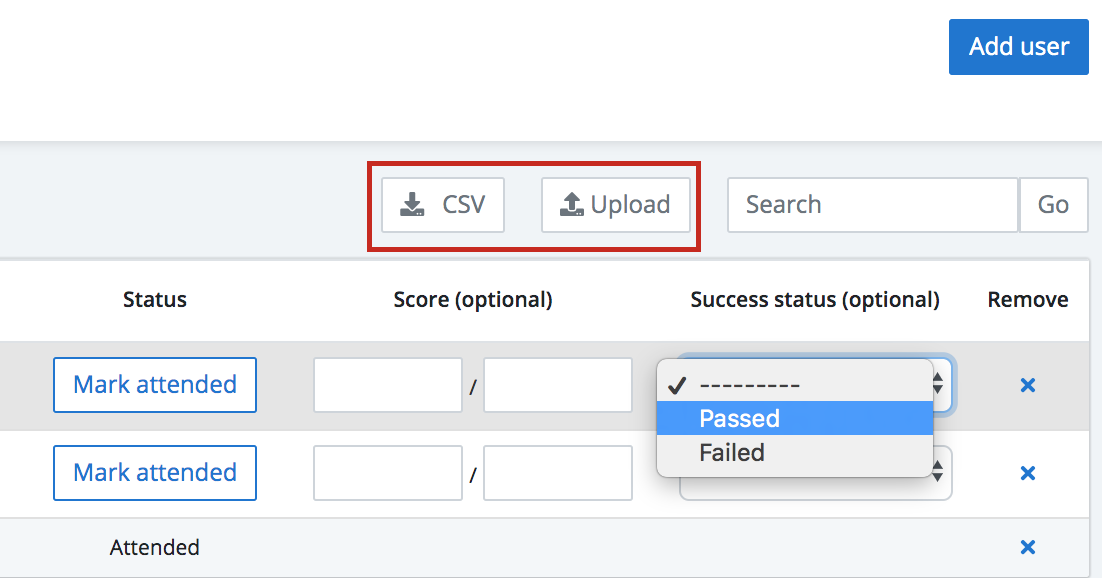Screen dimensions: 1102x578
Task: Click second row maximum score field
Action: (x=558, y=473)
